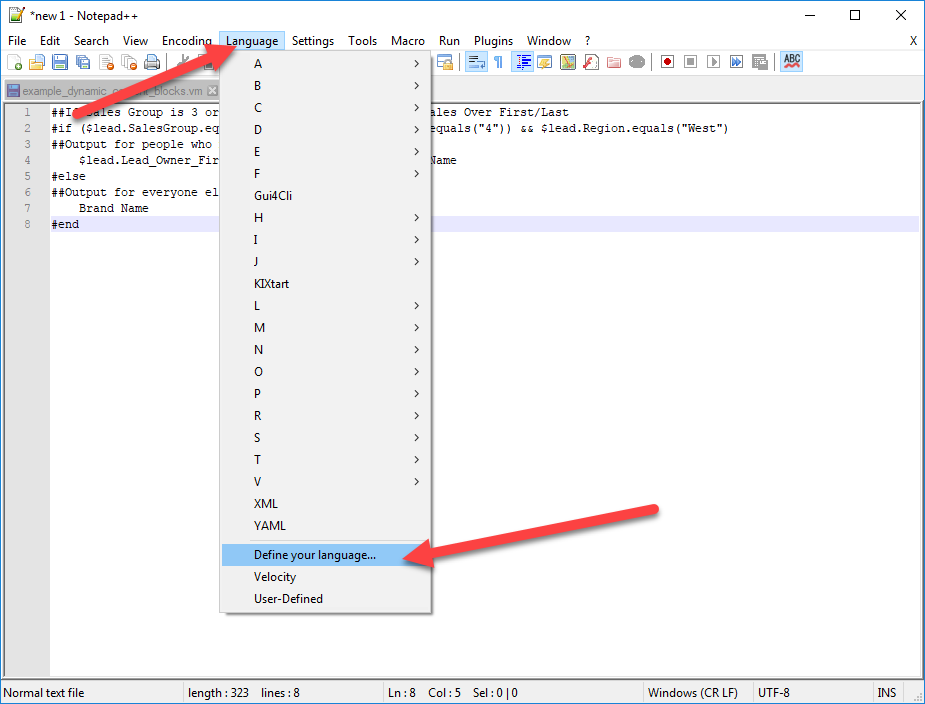Image resolution: width=925 pixels, height=704 pixels.
Task: Select 'Define your language...' menu entry
Action: coord(315,555)
